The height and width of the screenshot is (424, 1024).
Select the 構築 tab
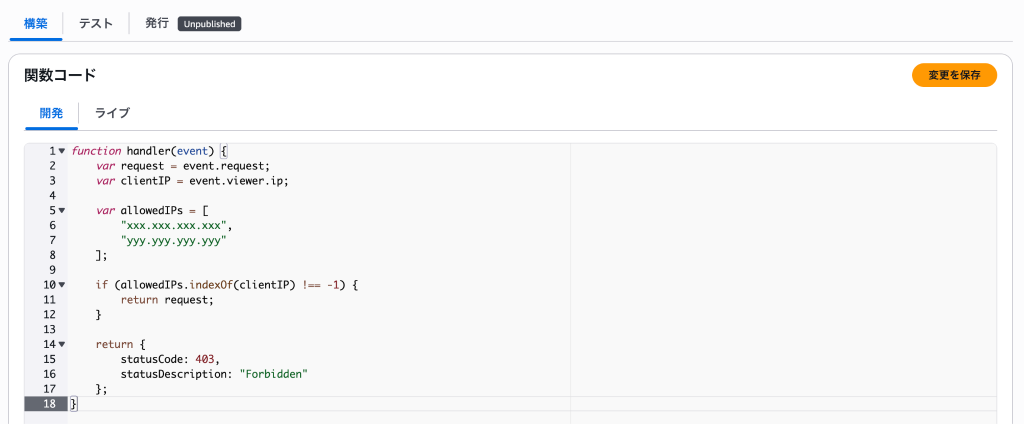point(36,24)
